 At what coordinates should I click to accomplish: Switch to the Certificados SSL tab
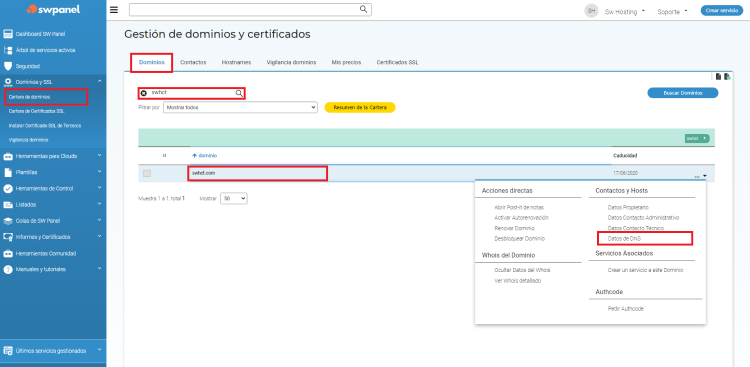coord(397,63)
